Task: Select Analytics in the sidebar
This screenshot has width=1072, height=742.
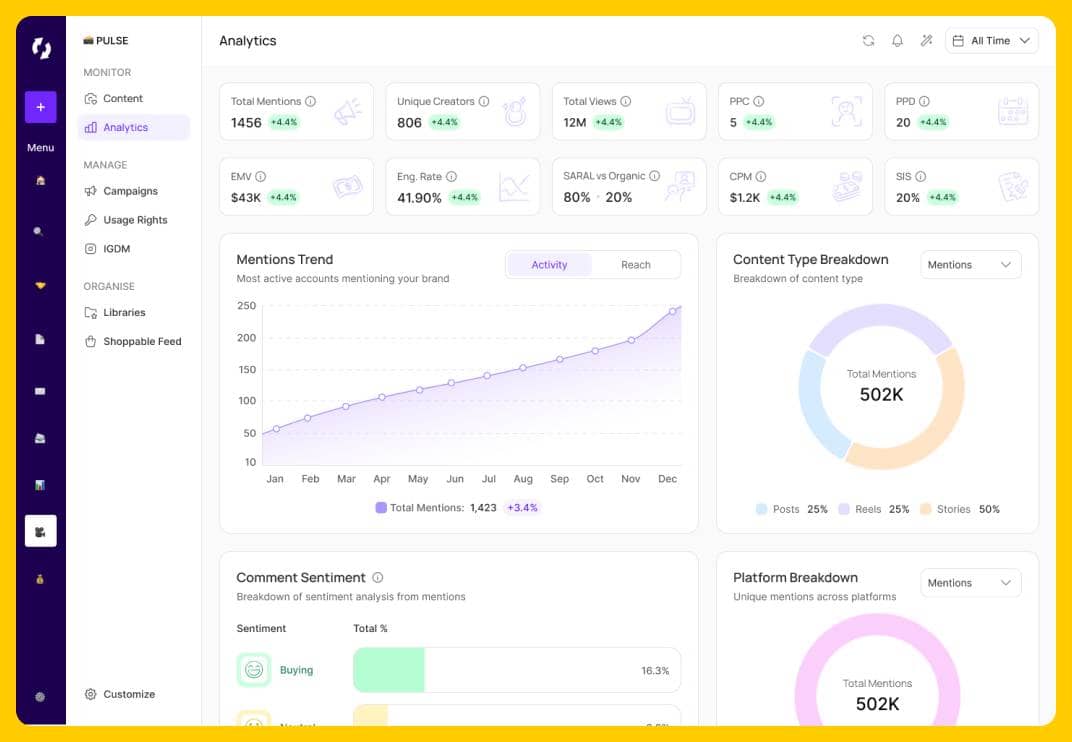Action: (133, 127)
